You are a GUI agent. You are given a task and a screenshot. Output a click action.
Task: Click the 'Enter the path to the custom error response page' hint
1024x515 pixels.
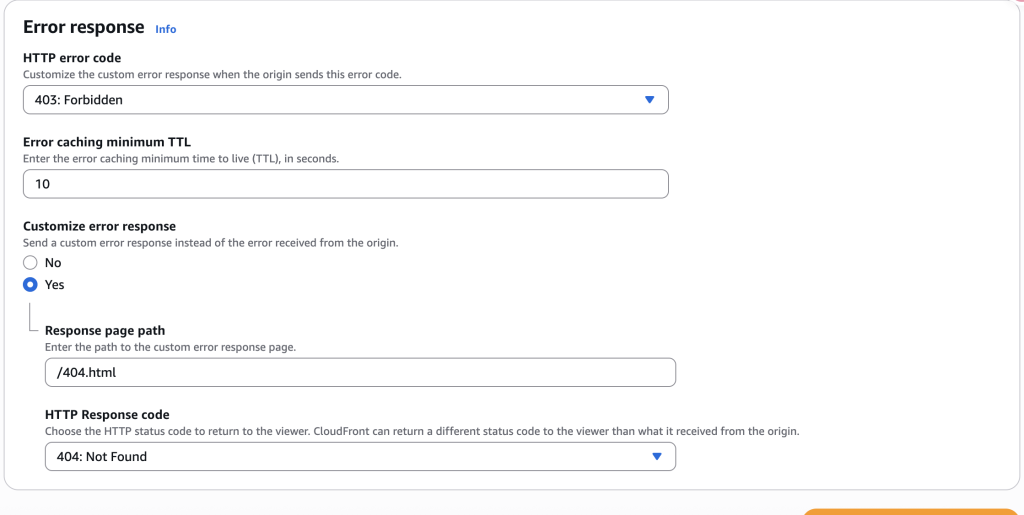point(170,347)
